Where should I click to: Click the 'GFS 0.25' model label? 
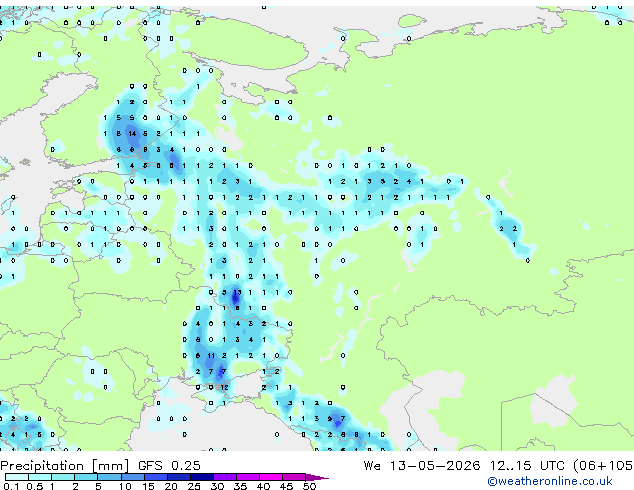tap(169, 465)
